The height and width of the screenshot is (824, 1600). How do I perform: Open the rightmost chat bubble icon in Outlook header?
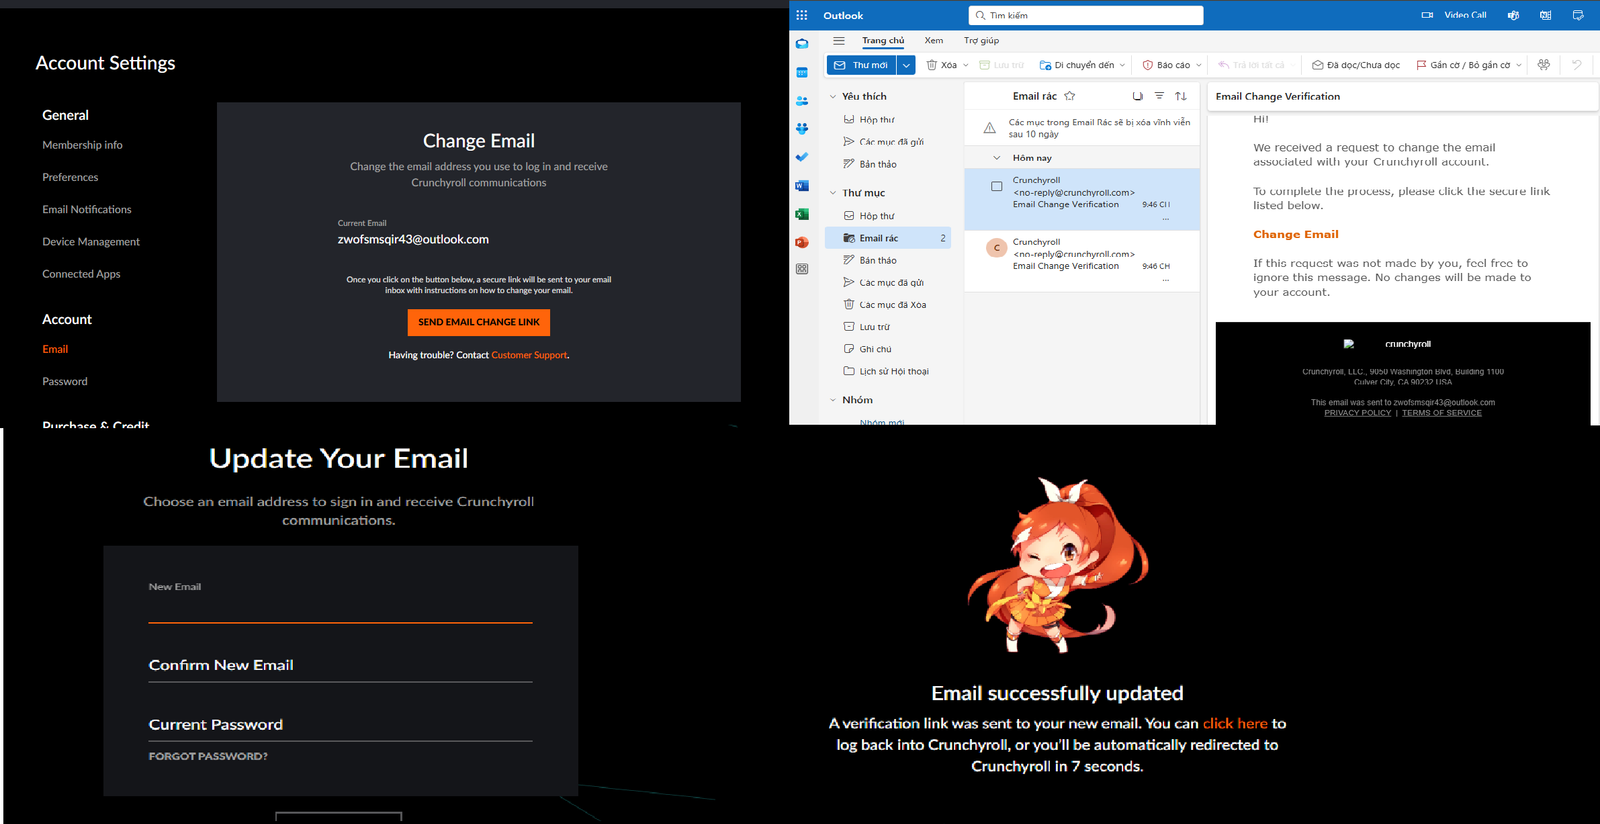pos(1578,15)
